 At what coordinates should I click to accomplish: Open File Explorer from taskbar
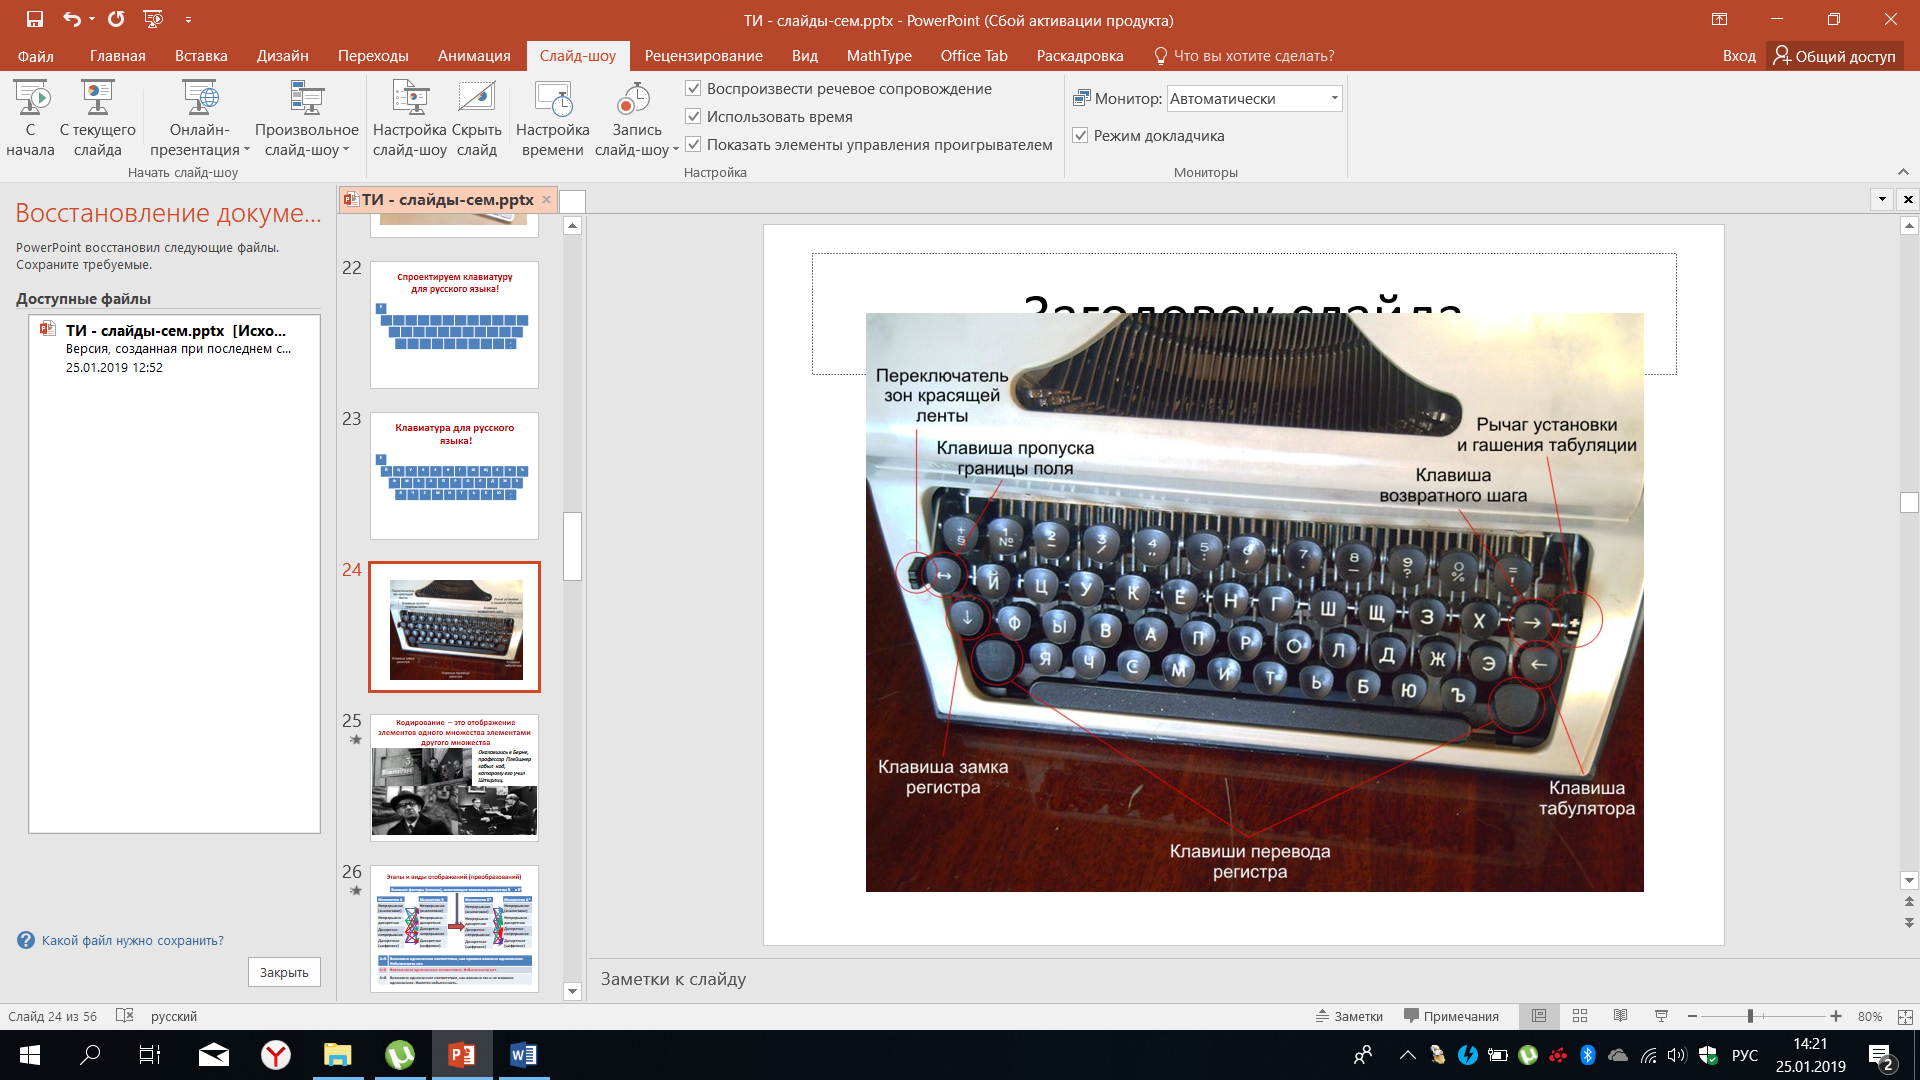tap(338, 1055)
